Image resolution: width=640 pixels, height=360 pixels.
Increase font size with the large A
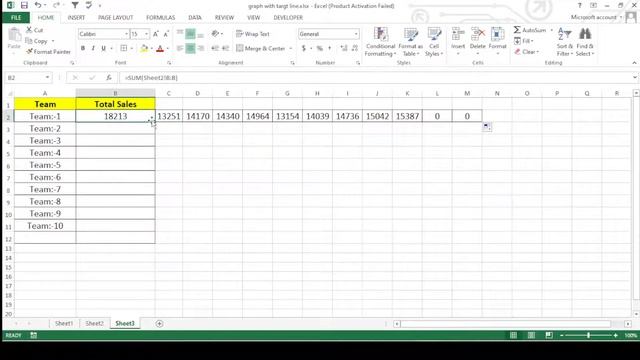pyautogui.click(x=156, y=34)
